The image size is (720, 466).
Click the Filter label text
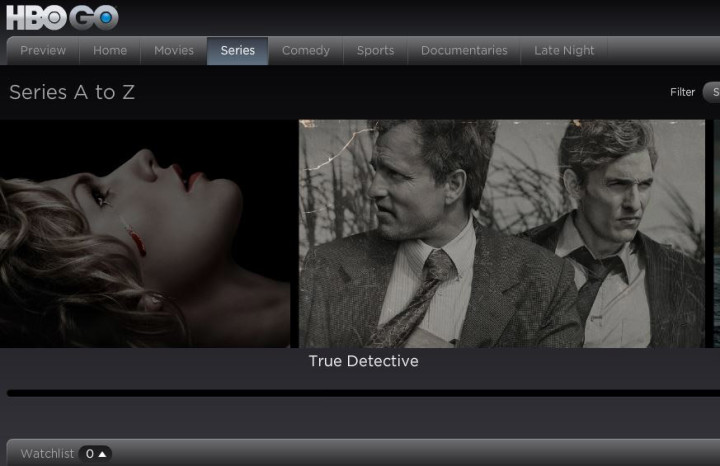pyautogui.click(x=682, y=92)
